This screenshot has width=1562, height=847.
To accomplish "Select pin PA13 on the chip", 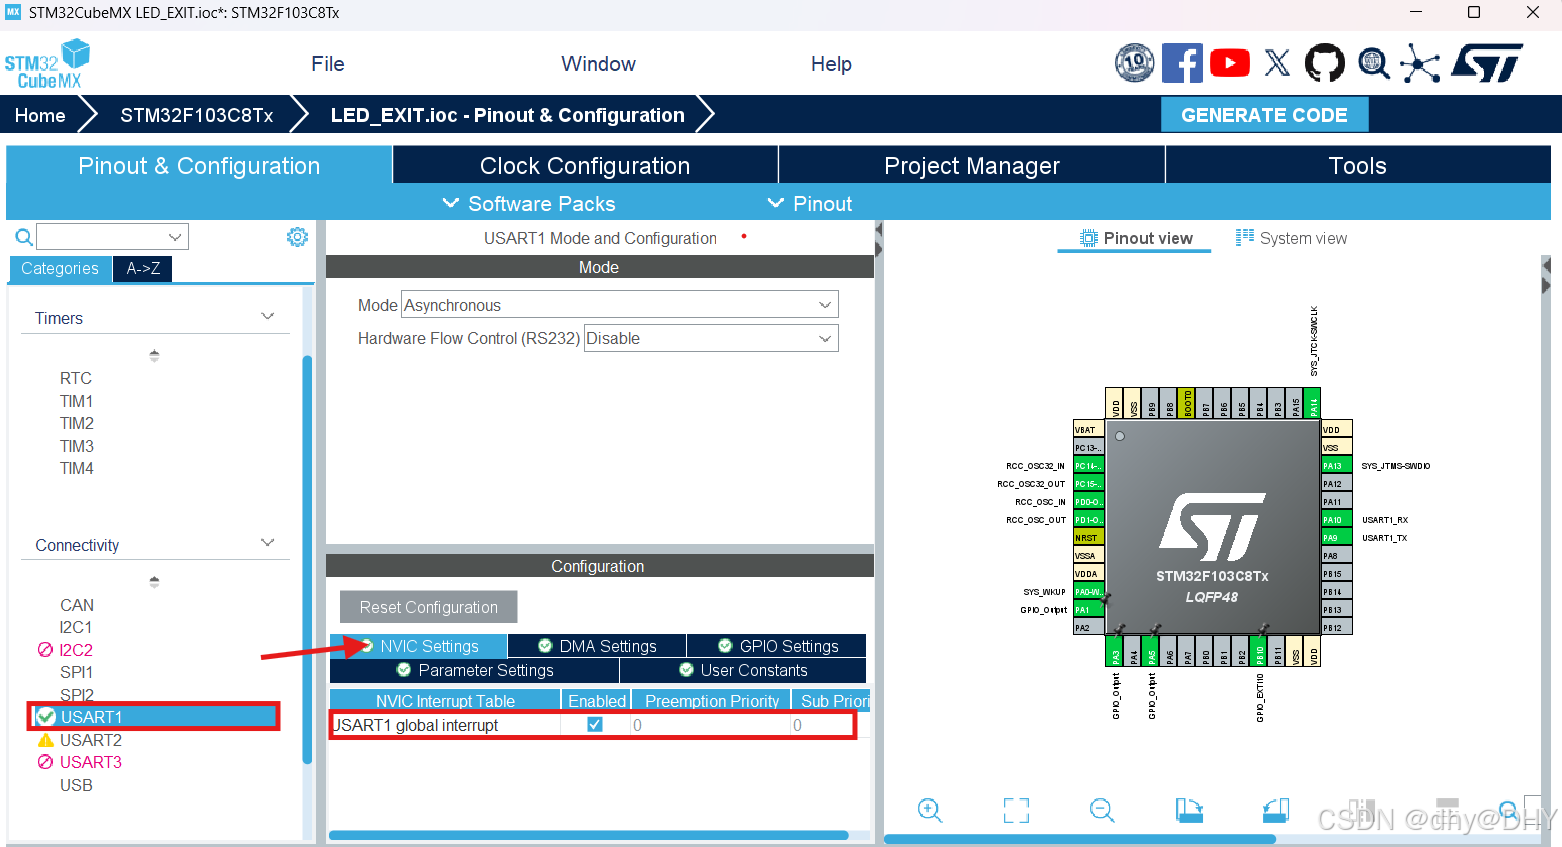I will [1336, 466].
